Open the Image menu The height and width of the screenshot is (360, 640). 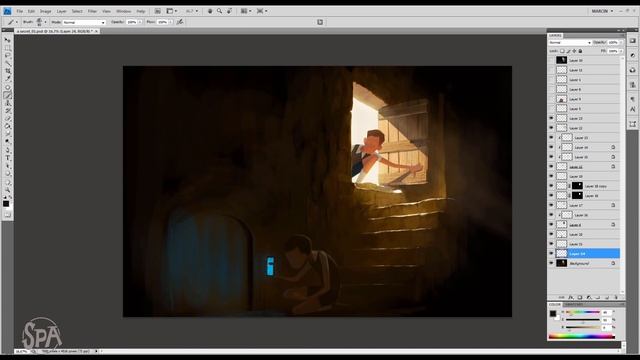tap(45, 11)
